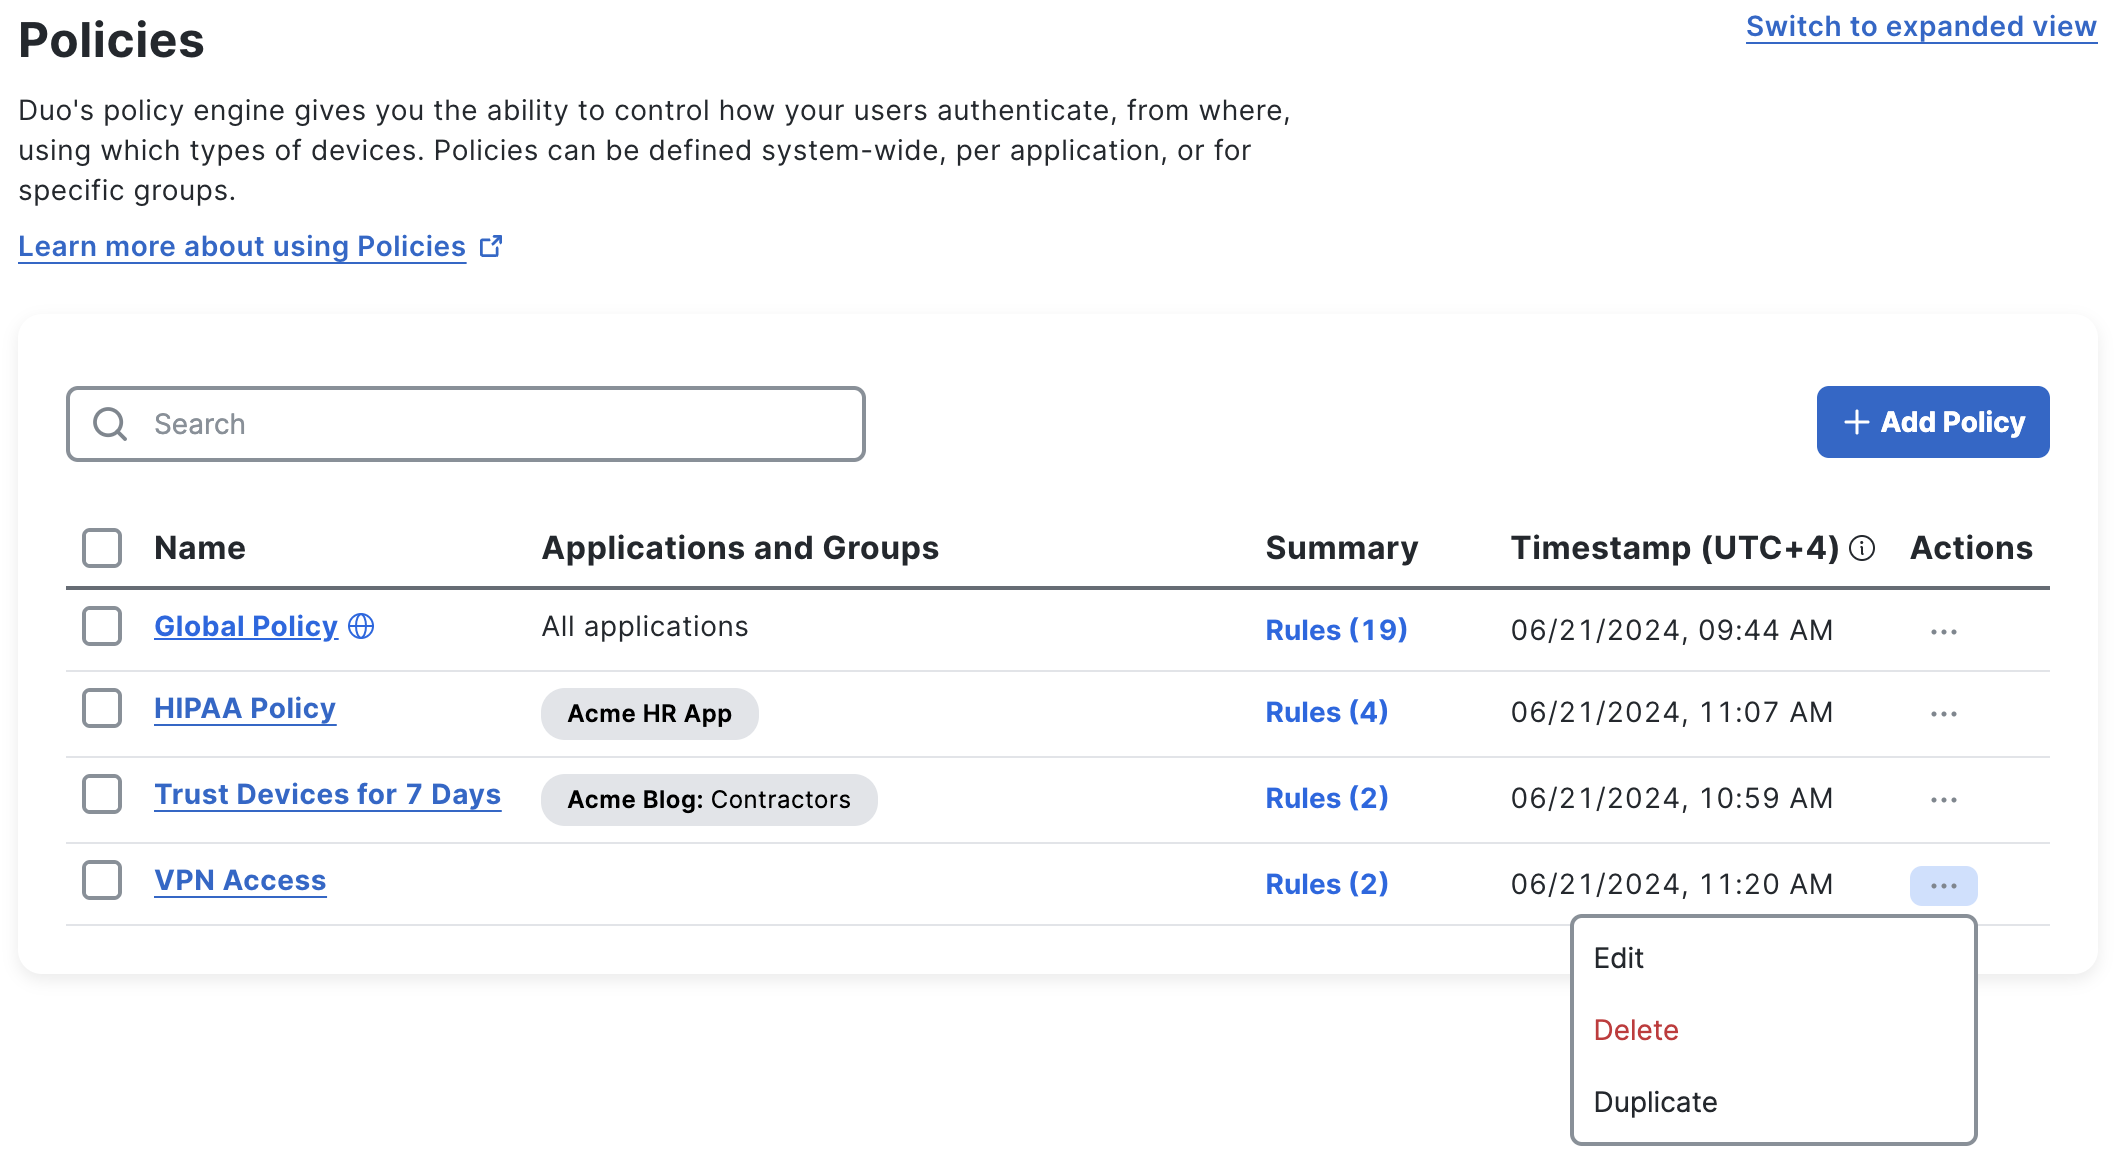Click the Timestamp info icon
The width and height of the screenshot is (2114, 1170).
click(x=1862, y=548)
